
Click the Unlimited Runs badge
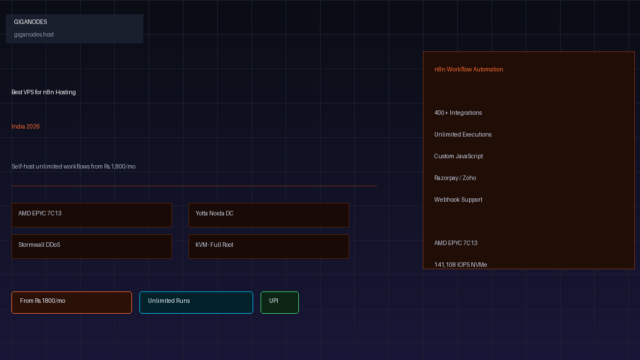(196, 302)
